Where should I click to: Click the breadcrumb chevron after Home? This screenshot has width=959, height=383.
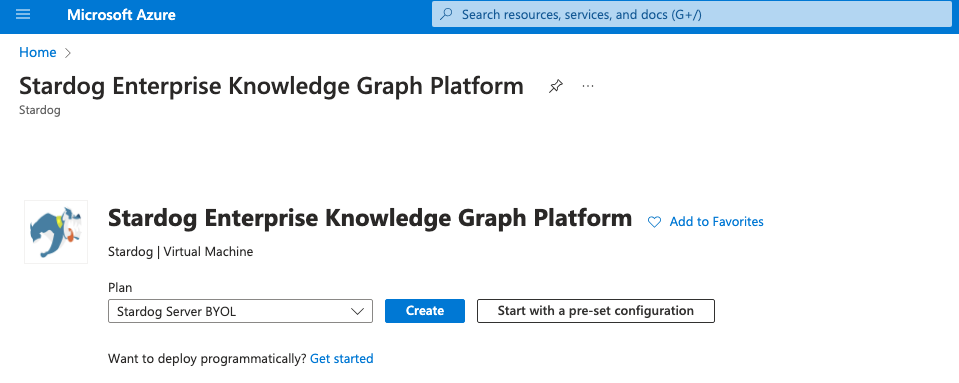point(68,53)
